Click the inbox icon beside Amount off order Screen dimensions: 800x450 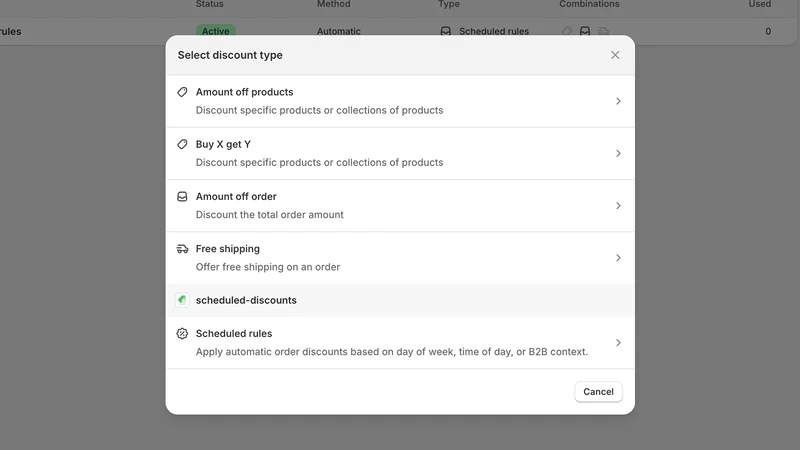(182, 196)
